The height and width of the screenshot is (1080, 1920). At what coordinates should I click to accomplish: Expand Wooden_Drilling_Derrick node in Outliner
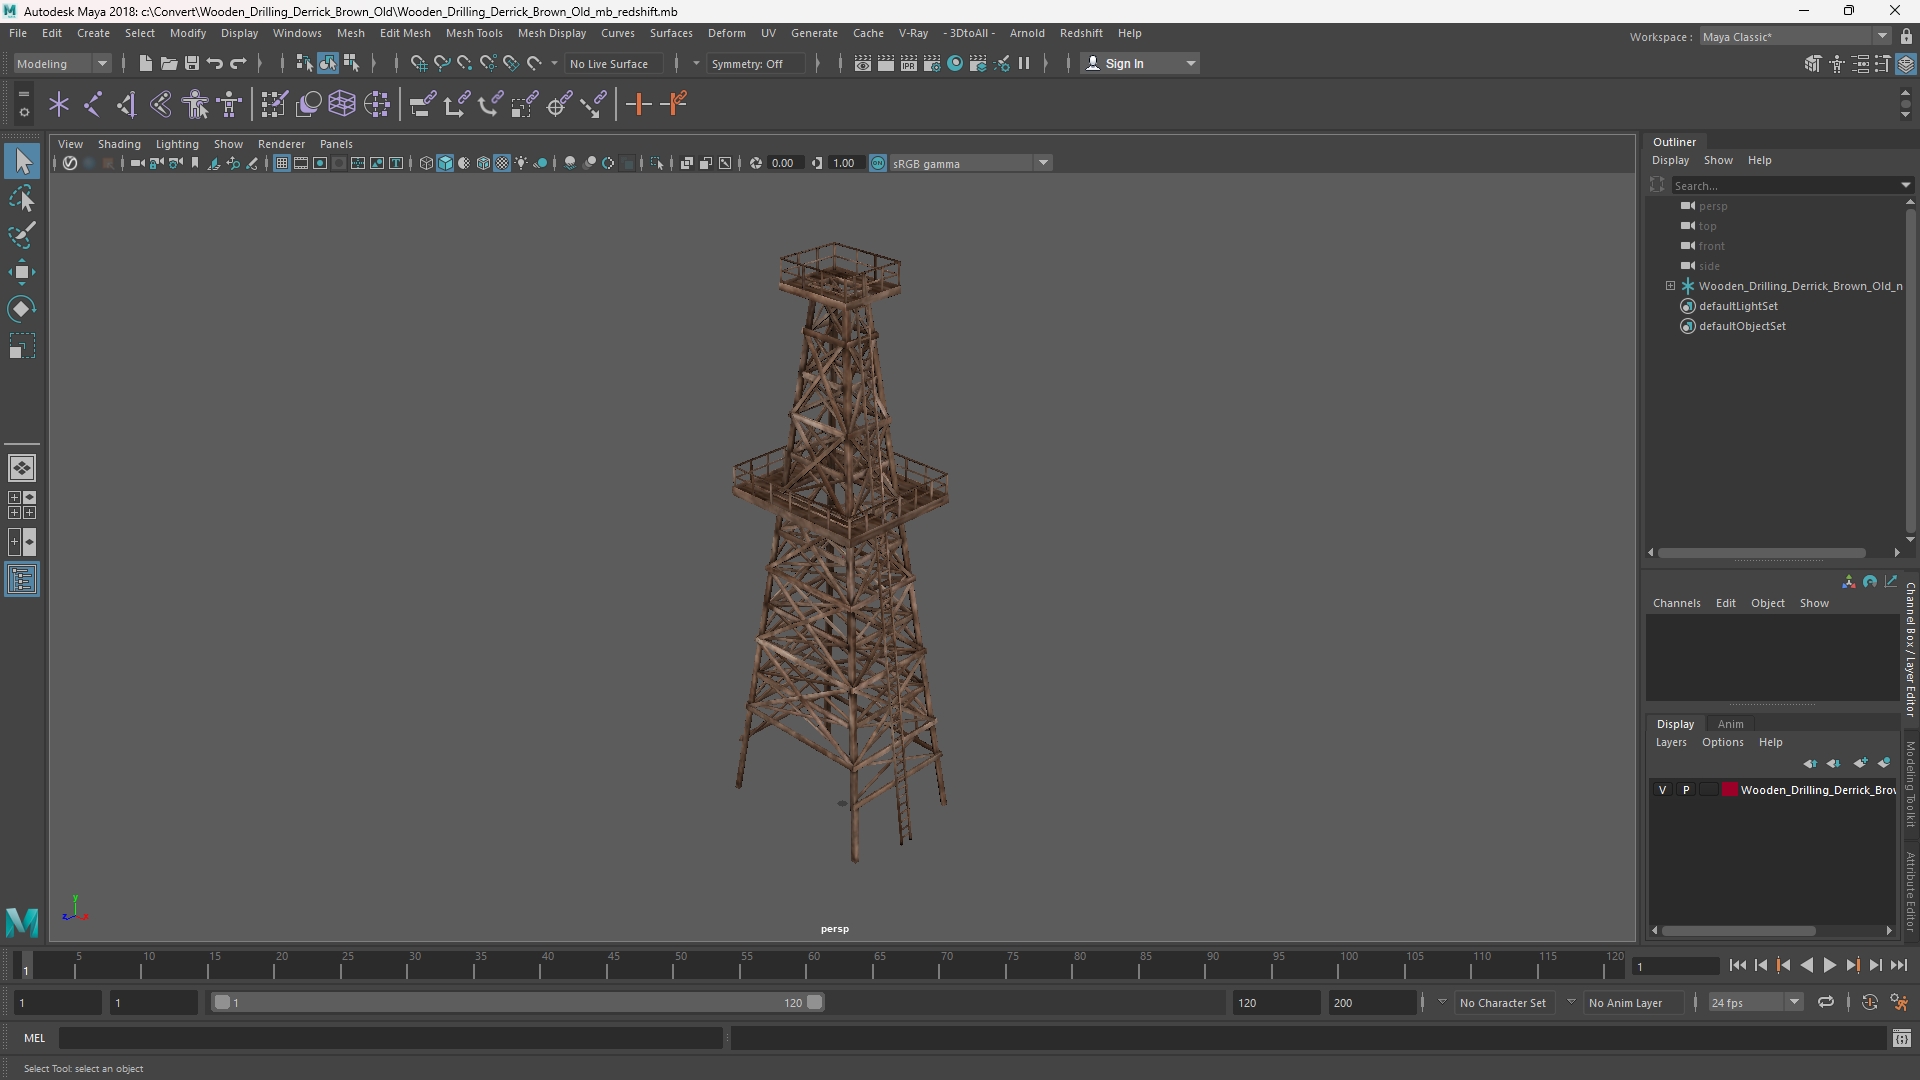pyautogui.click(x=1670, y=286)
